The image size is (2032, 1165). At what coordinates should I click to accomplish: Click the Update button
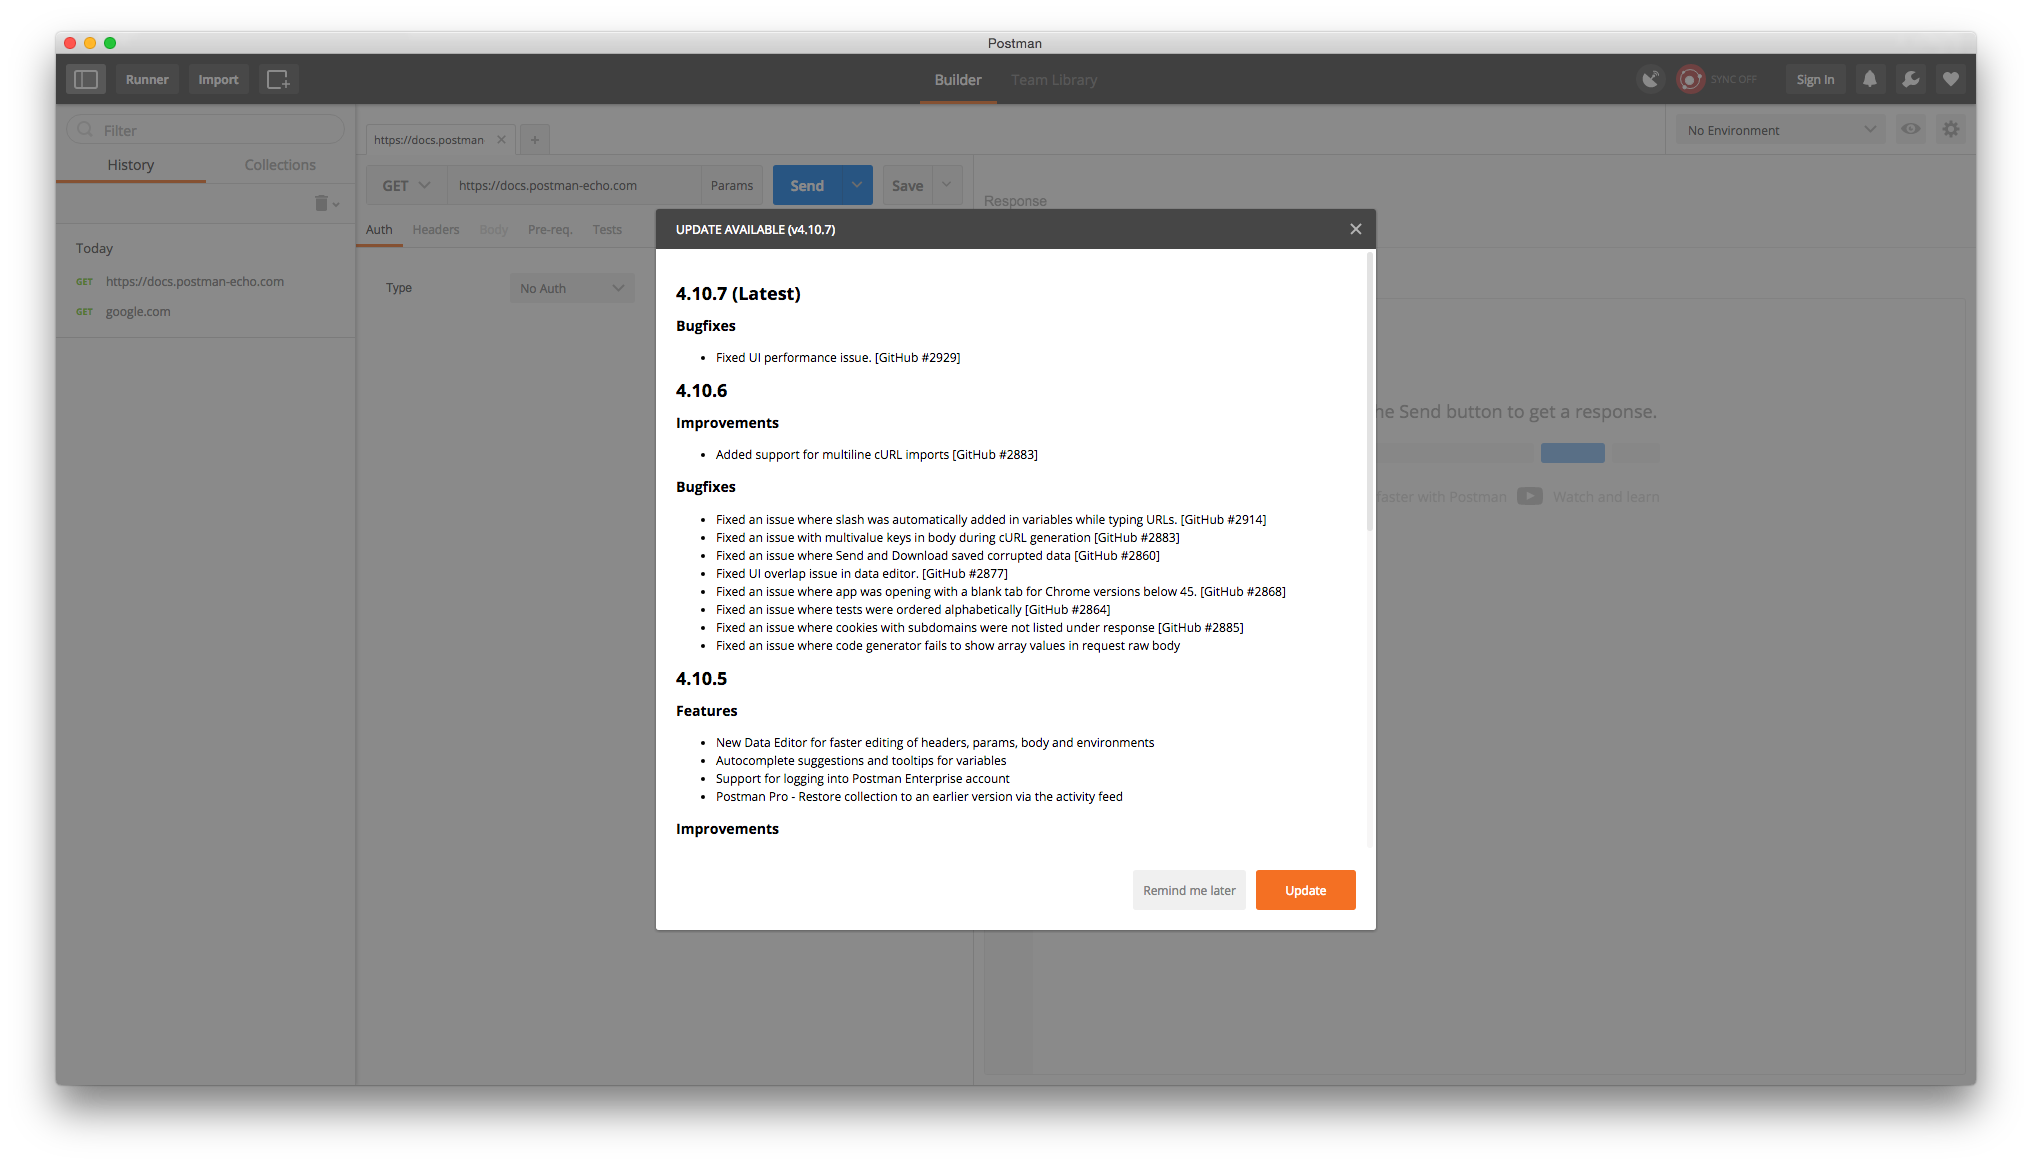click(x=1306, y=890)
